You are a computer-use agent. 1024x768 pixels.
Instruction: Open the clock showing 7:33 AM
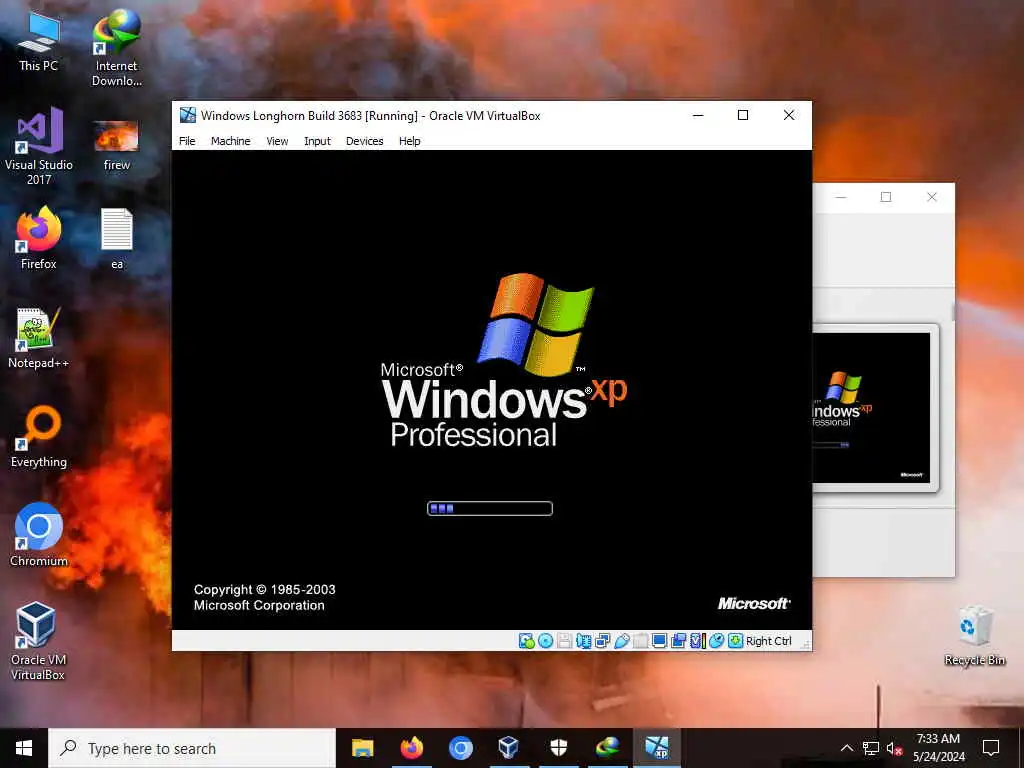coord(938,748)
